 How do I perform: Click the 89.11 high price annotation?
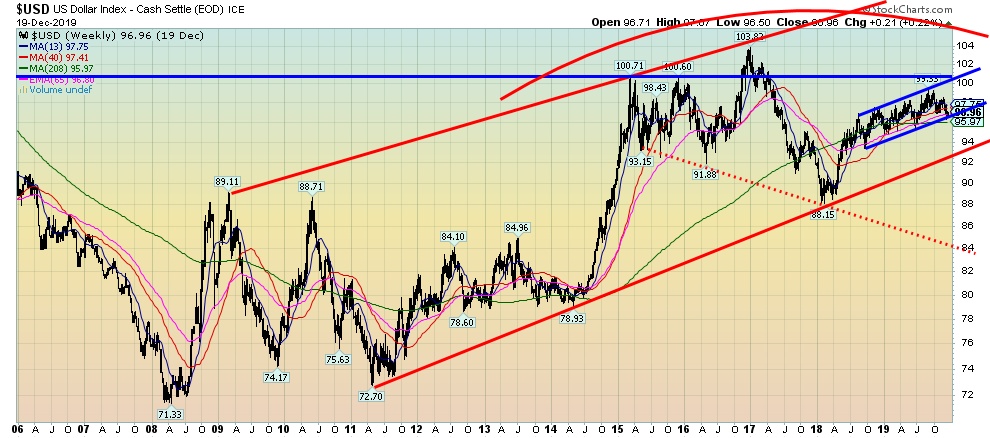coord(228,182)
